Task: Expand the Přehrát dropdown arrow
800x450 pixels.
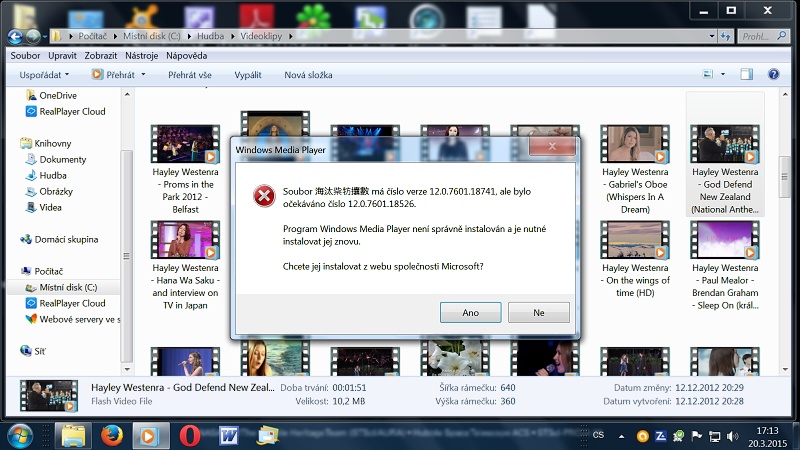Action: 143,75
